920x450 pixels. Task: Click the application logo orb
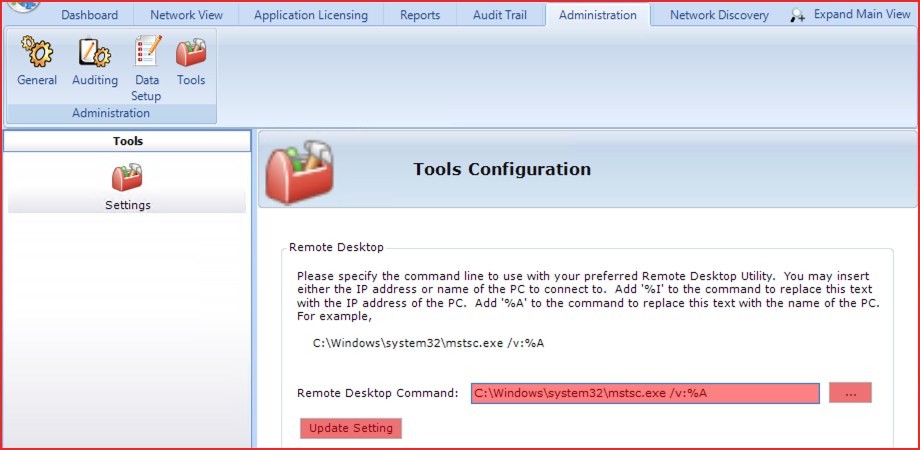click(23, 5)
